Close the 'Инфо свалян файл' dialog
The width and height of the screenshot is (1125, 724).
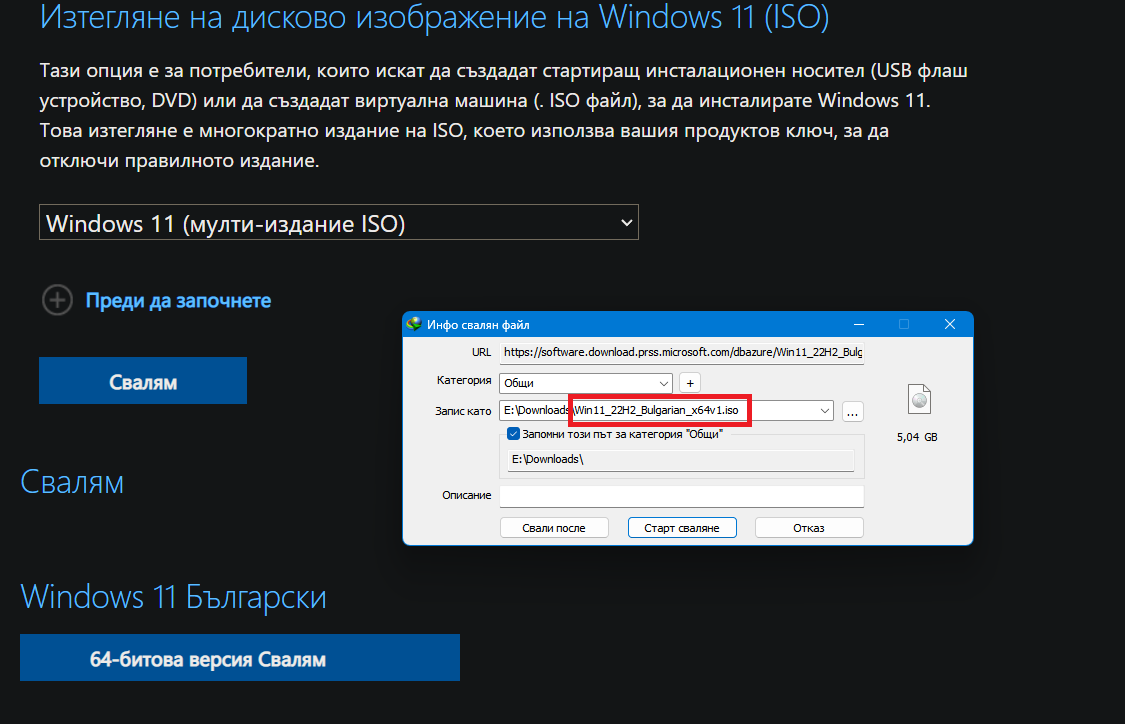(950, 324)
